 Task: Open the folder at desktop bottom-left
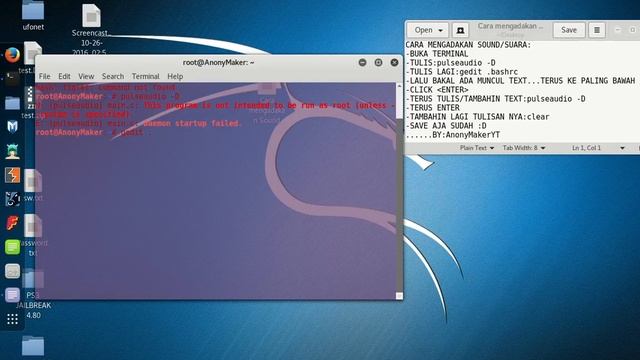(33, 346)
